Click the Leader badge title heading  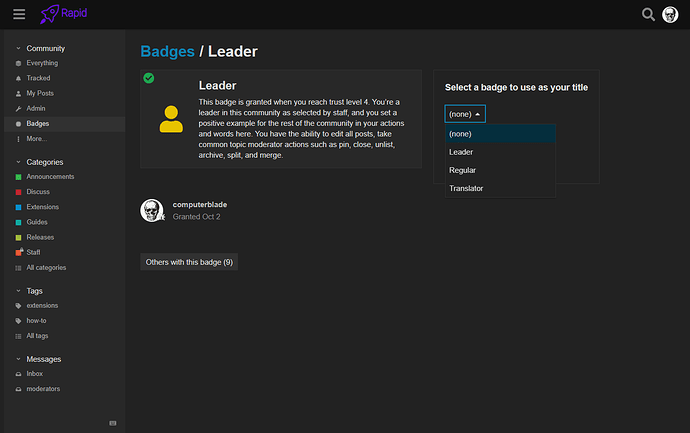(217, 85)
